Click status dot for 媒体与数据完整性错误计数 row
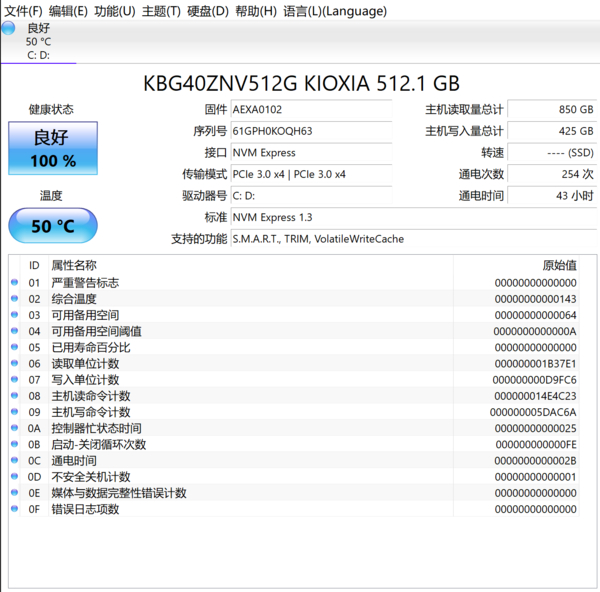The height and width of the screenshot is (592, 600). 15,493
